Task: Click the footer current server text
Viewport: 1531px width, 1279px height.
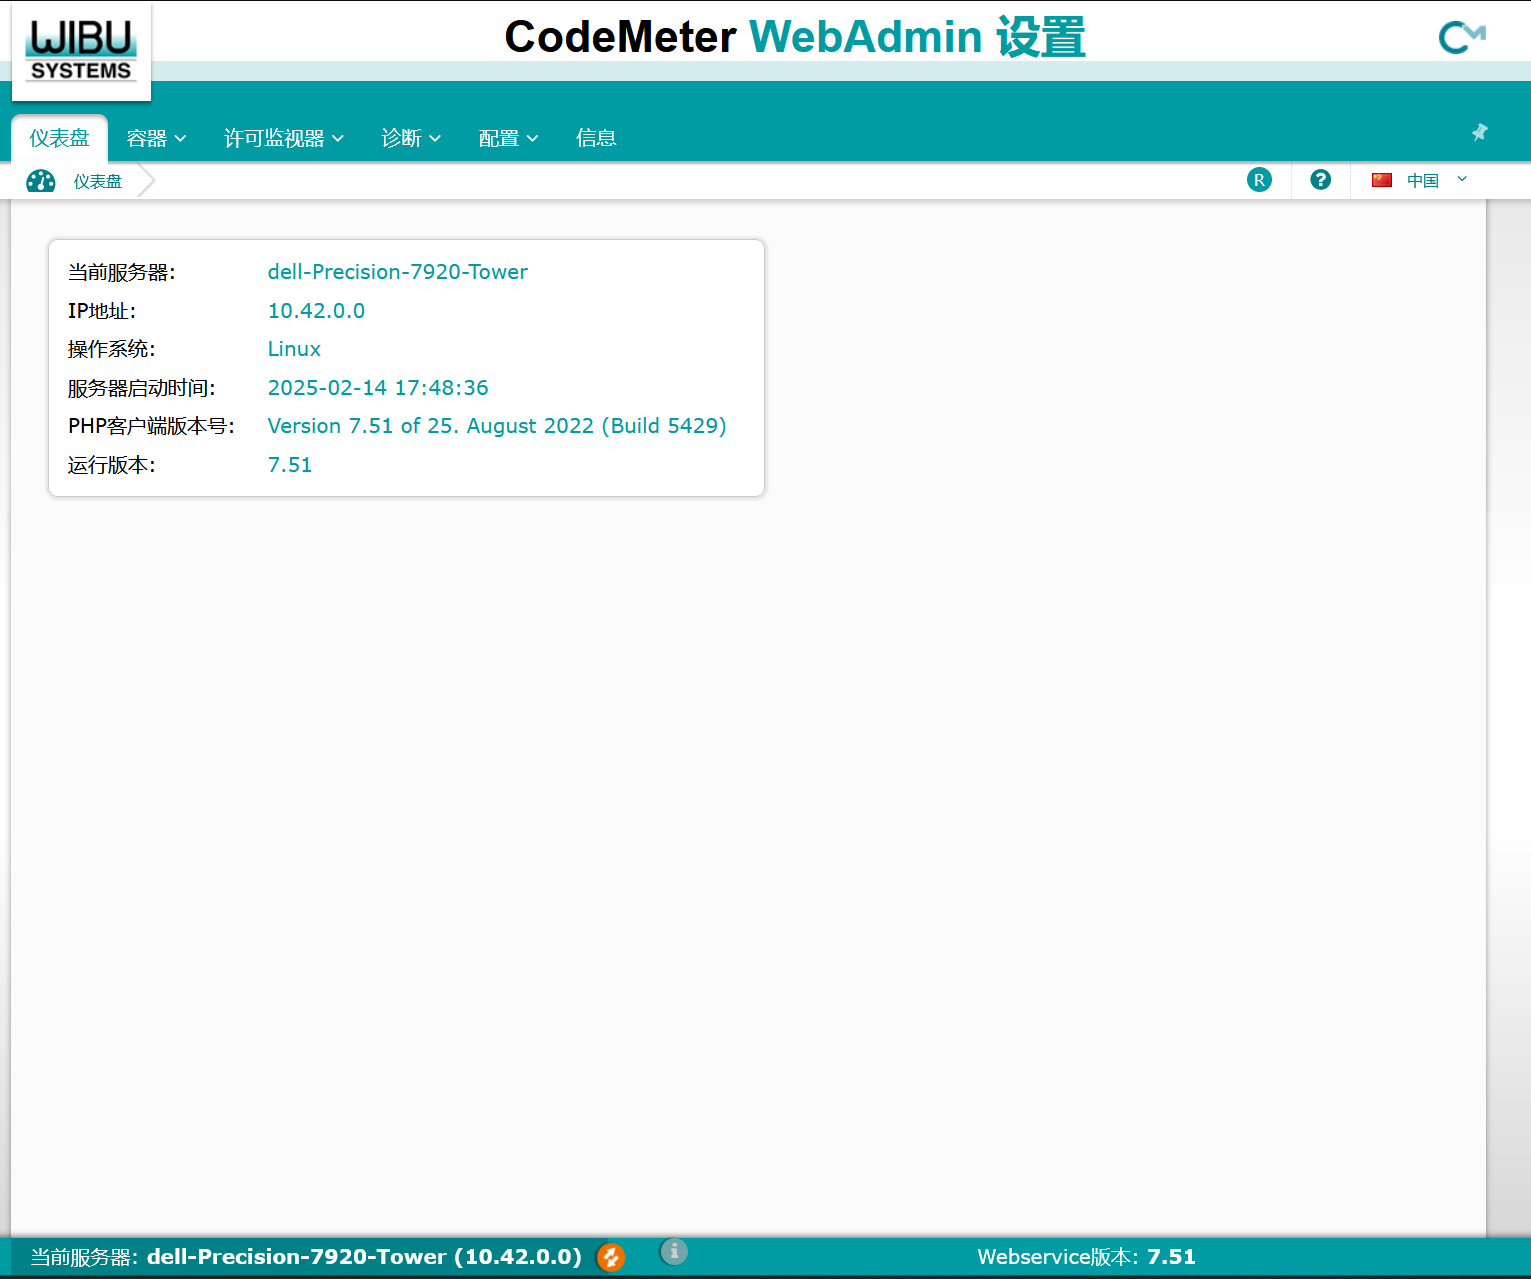Action: (306, 1257)
